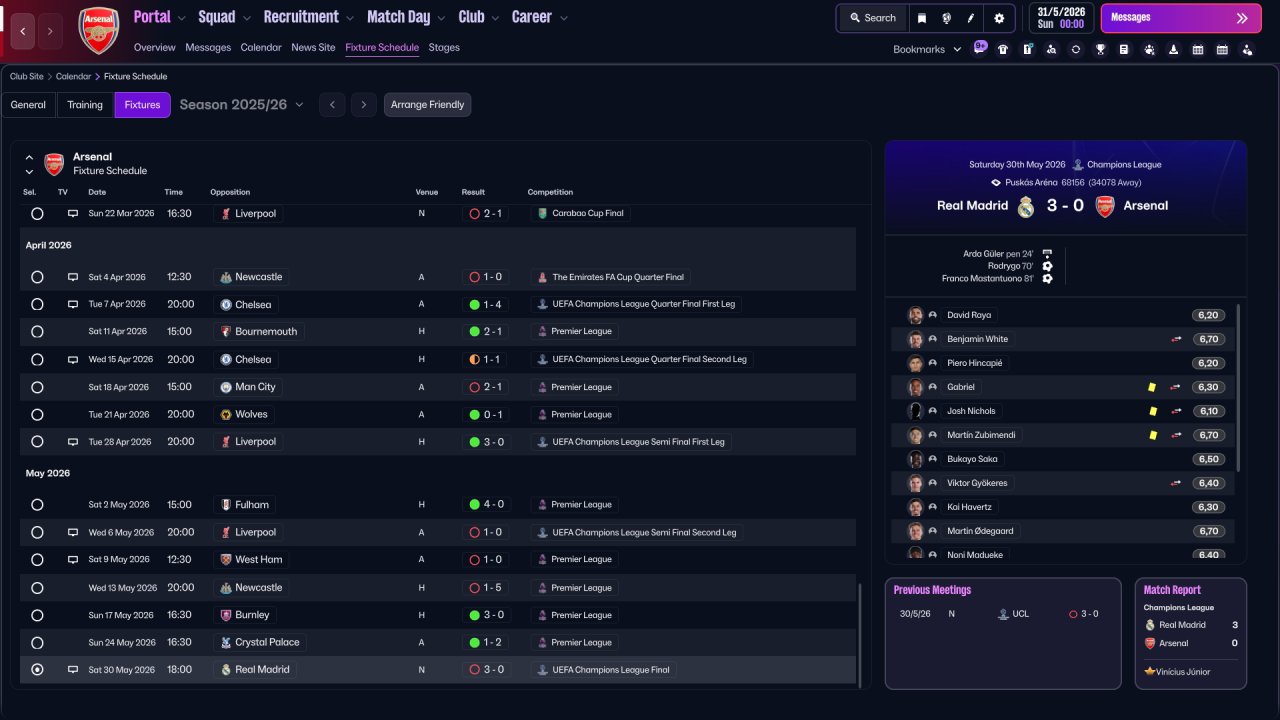
Task: Switch to the Training tab
Action: 85,105
